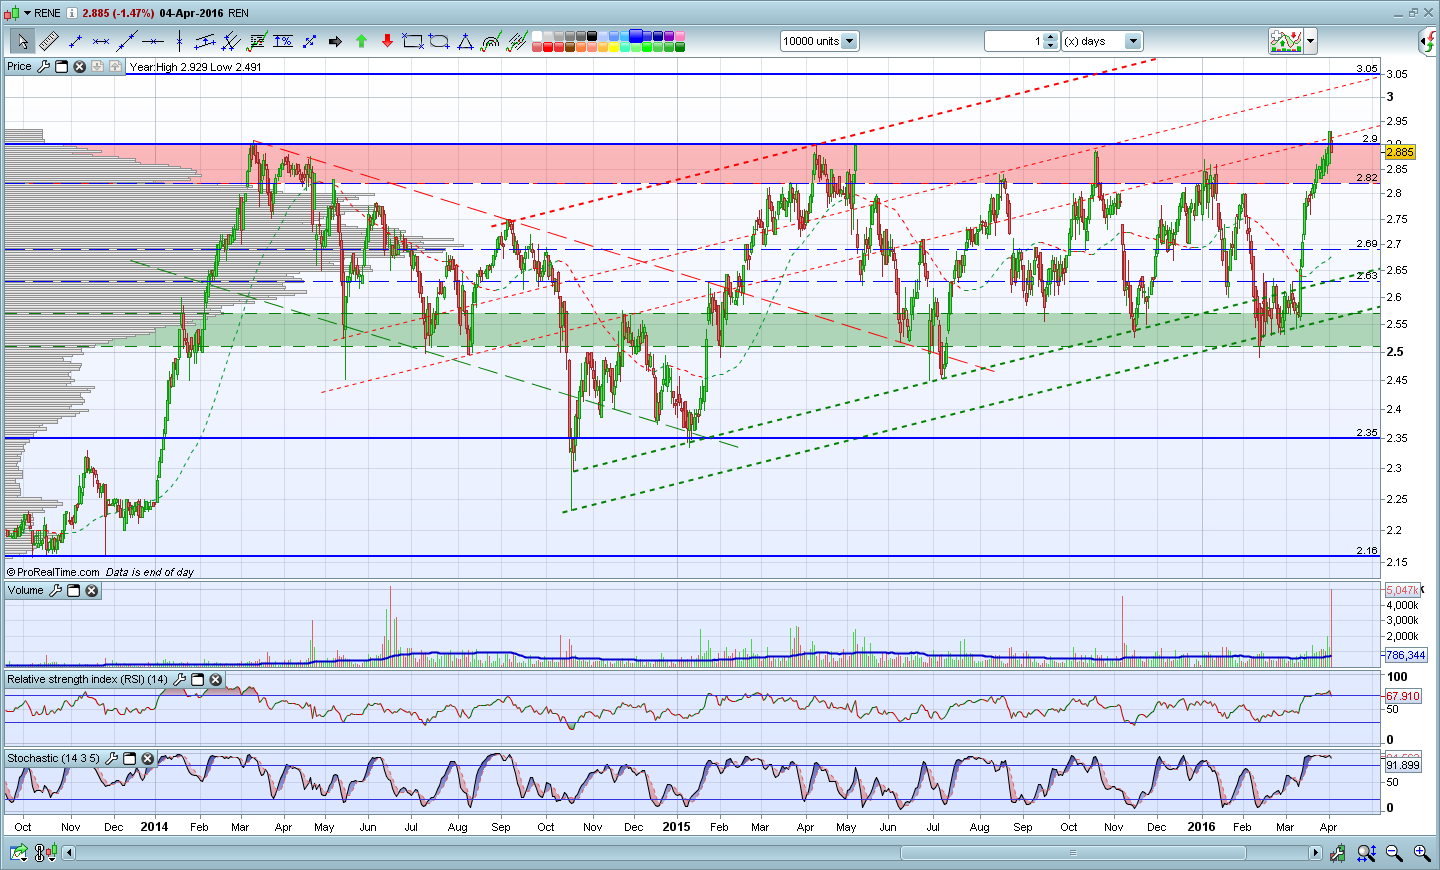
Task: Open Price panel settings wrench
Action: 43,66
